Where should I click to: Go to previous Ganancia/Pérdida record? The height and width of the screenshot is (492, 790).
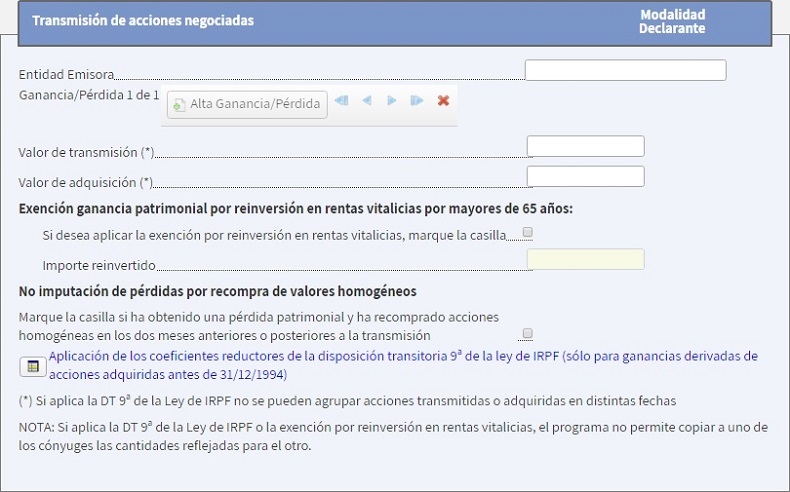tap(367, 101)
